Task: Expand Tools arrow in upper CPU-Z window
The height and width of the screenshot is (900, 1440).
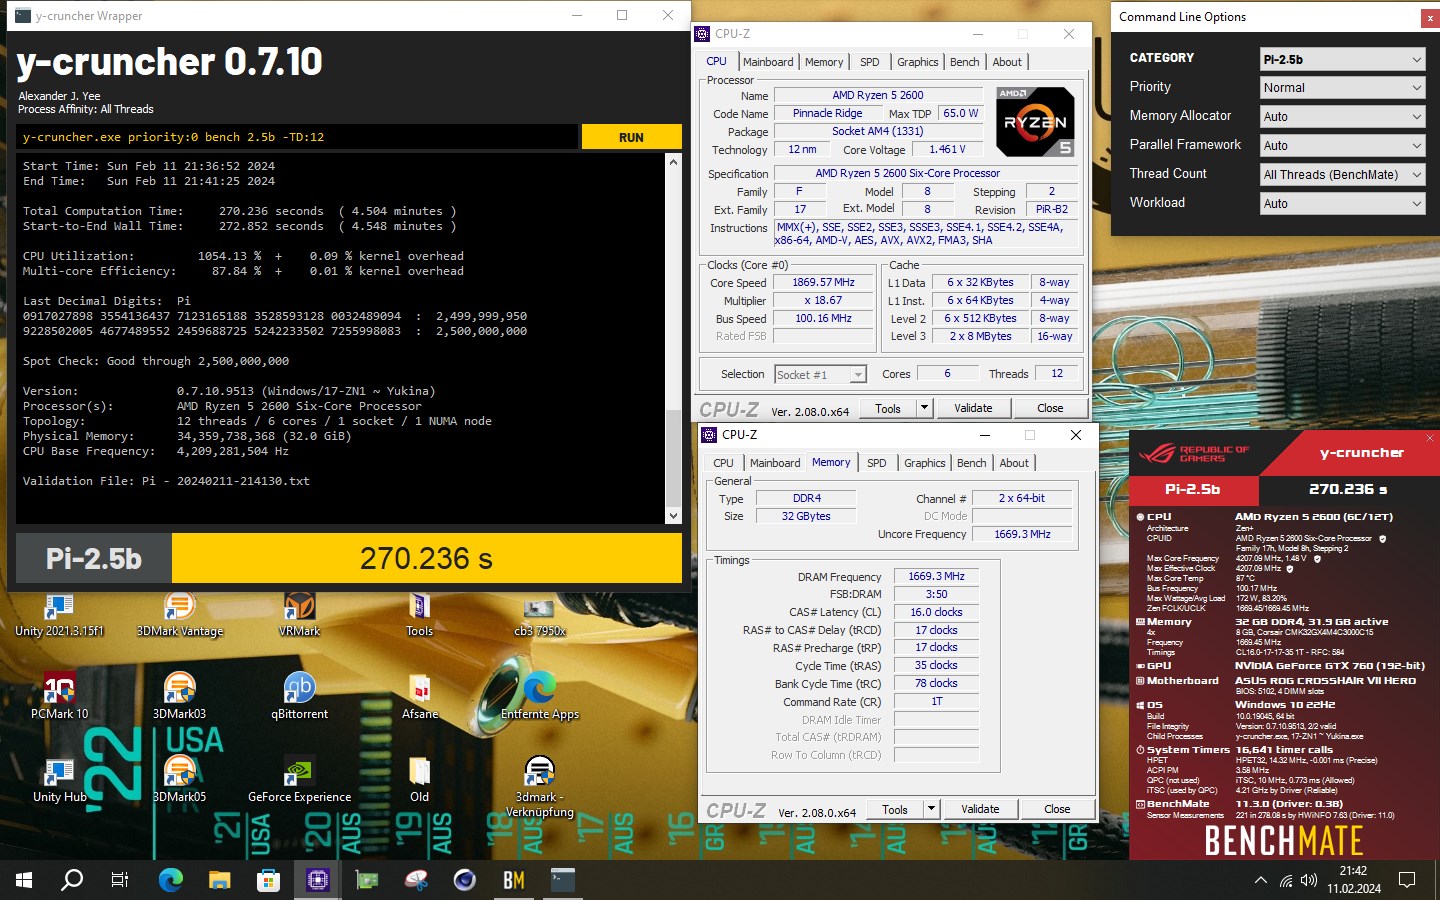Action: (925, 408)
